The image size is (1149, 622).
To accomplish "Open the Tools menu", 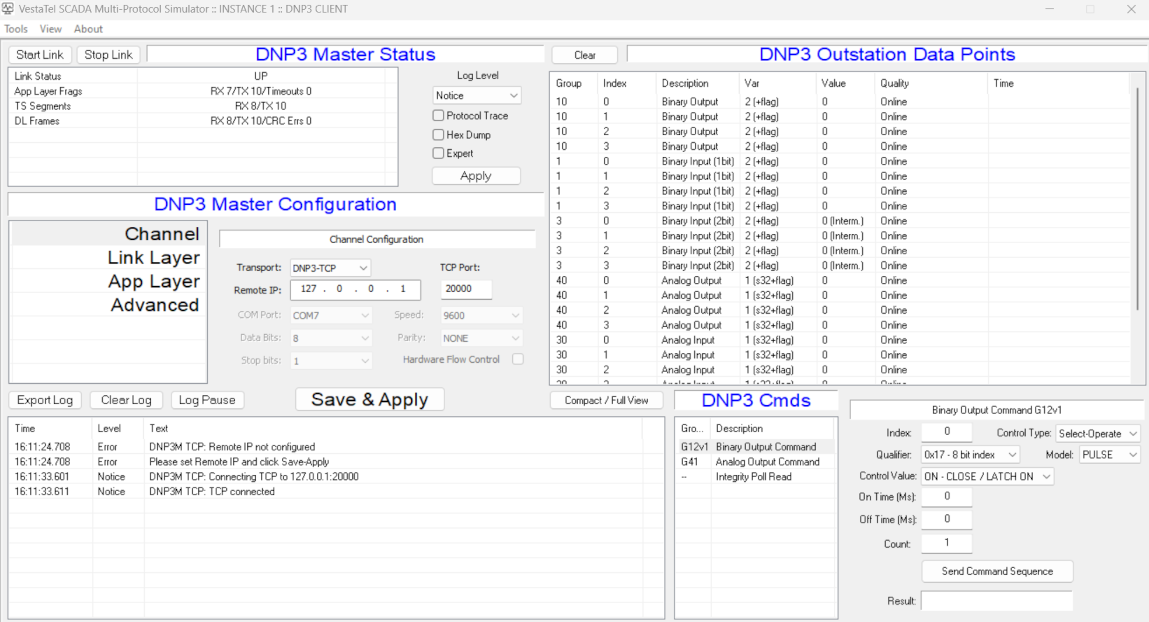I will [16, 29].
